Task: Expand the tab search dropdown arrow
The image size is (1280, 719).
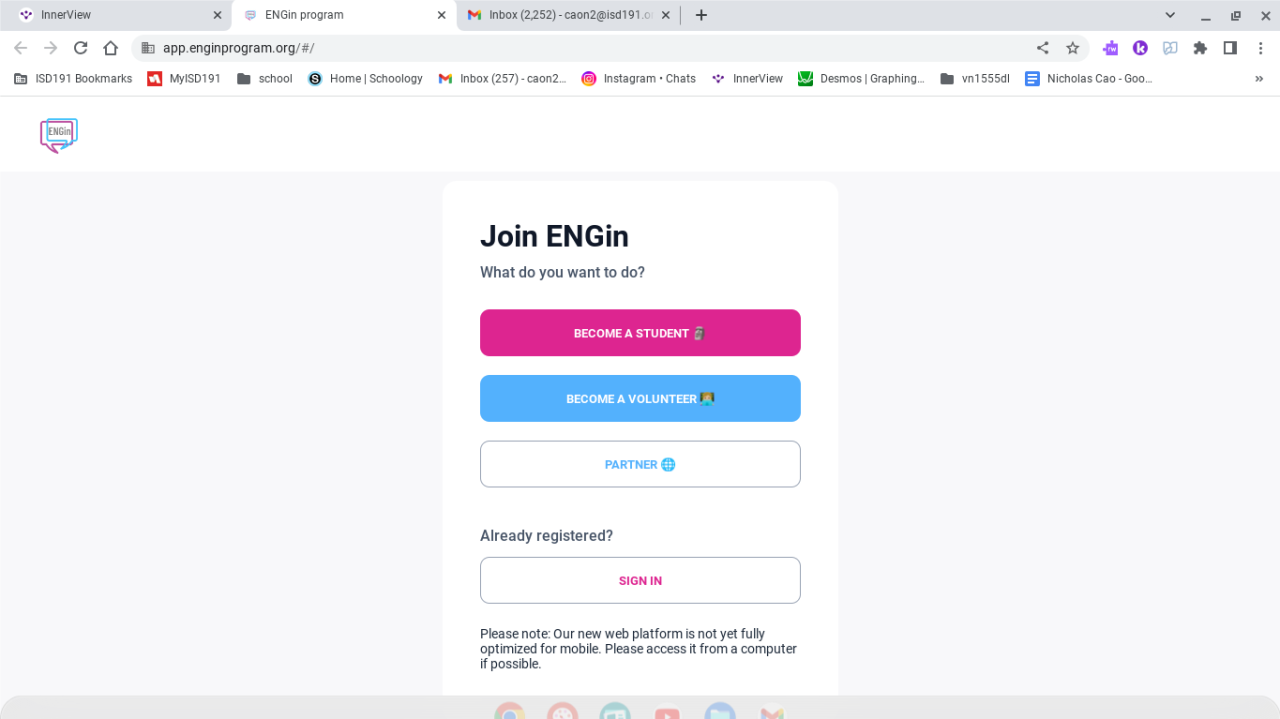Action: (x=1170, y=15)
